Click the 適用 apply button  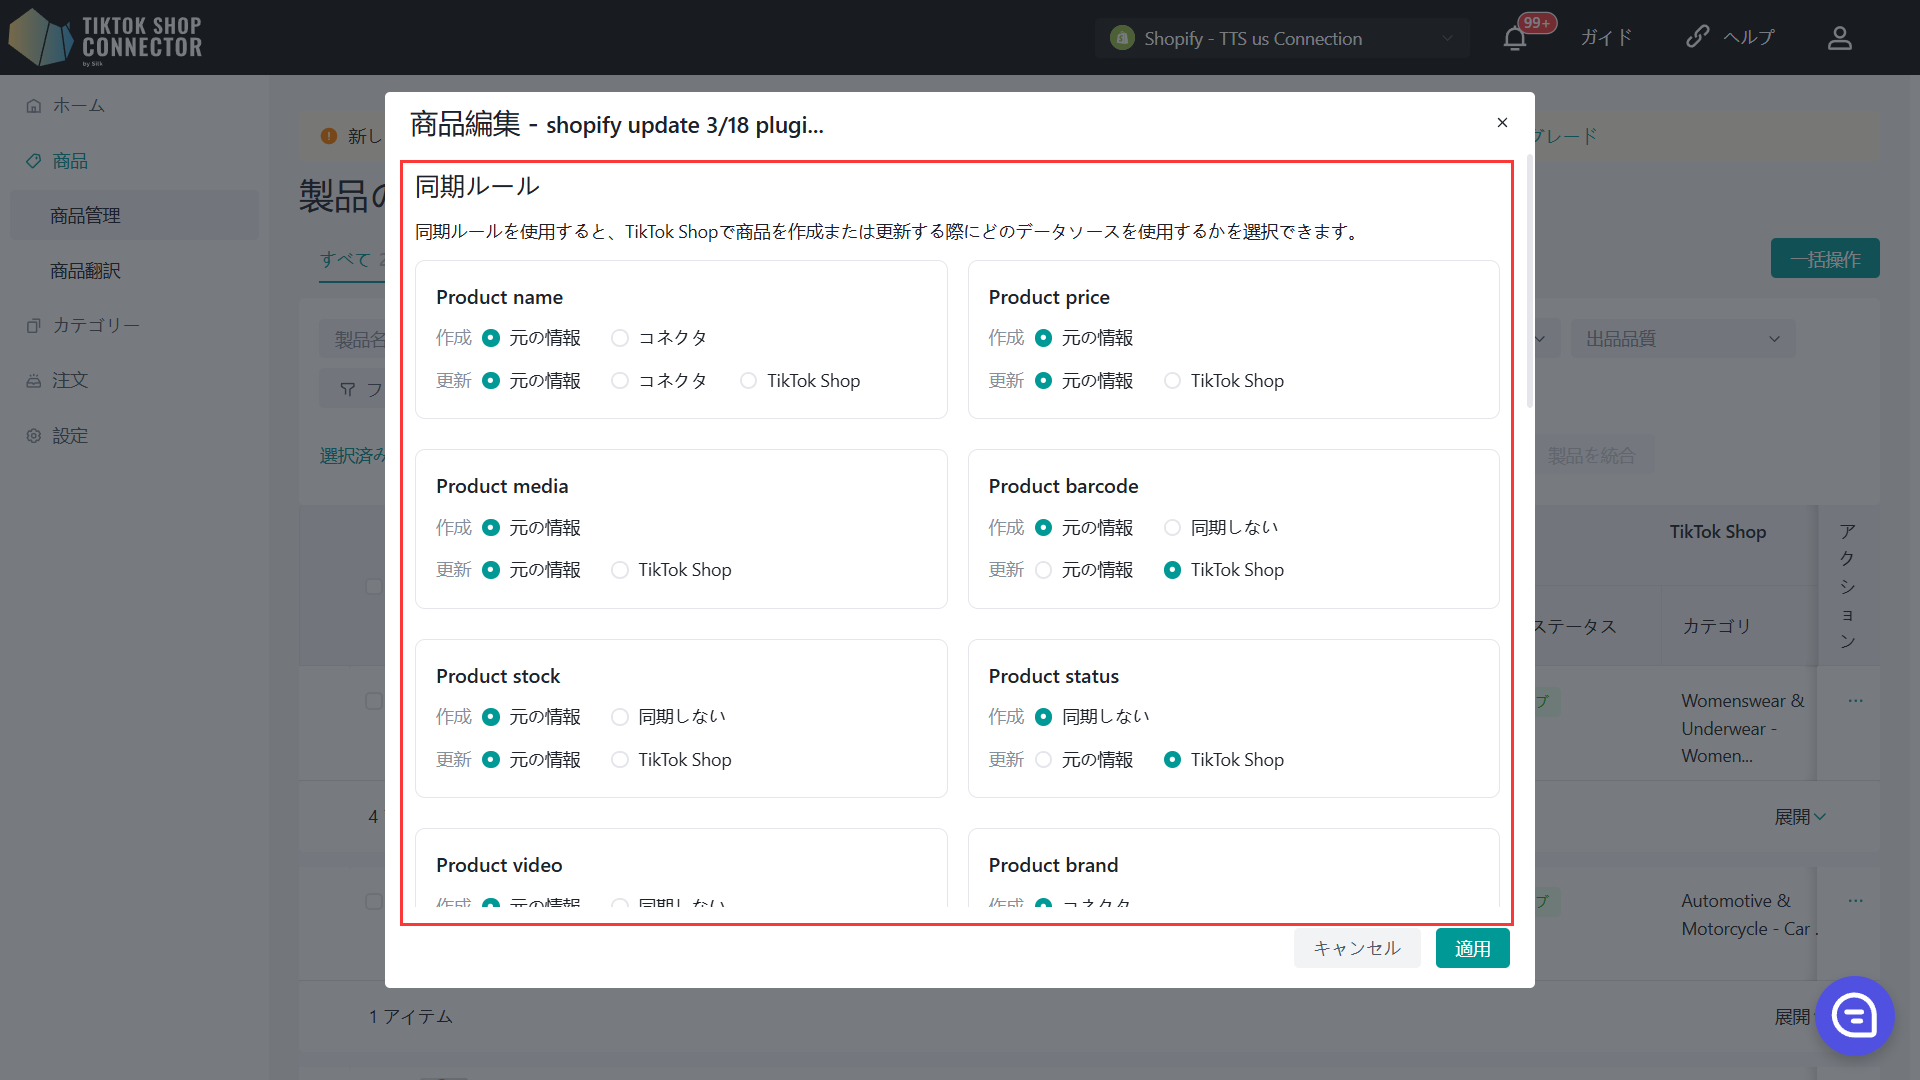(1472, 948)
